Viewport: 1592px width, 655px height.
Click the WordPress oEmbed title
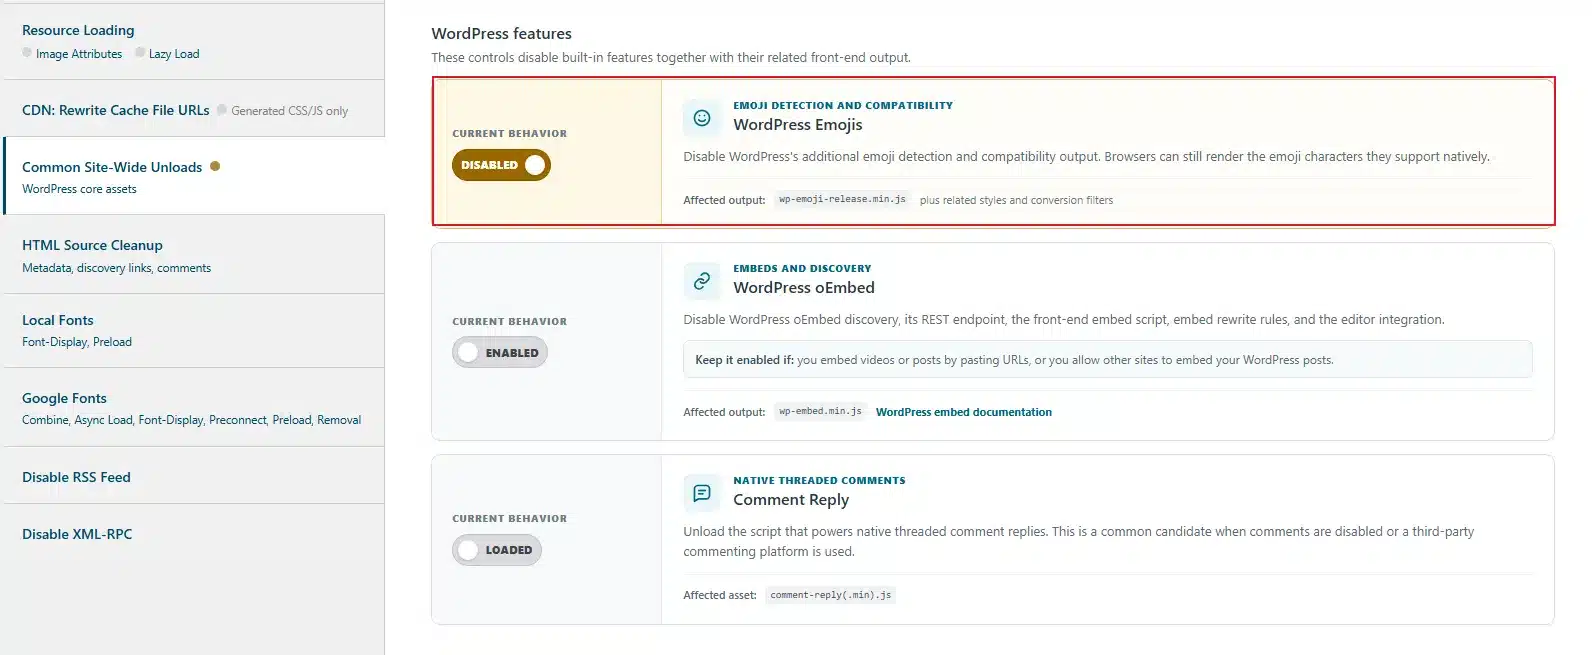tap(804, 288)
